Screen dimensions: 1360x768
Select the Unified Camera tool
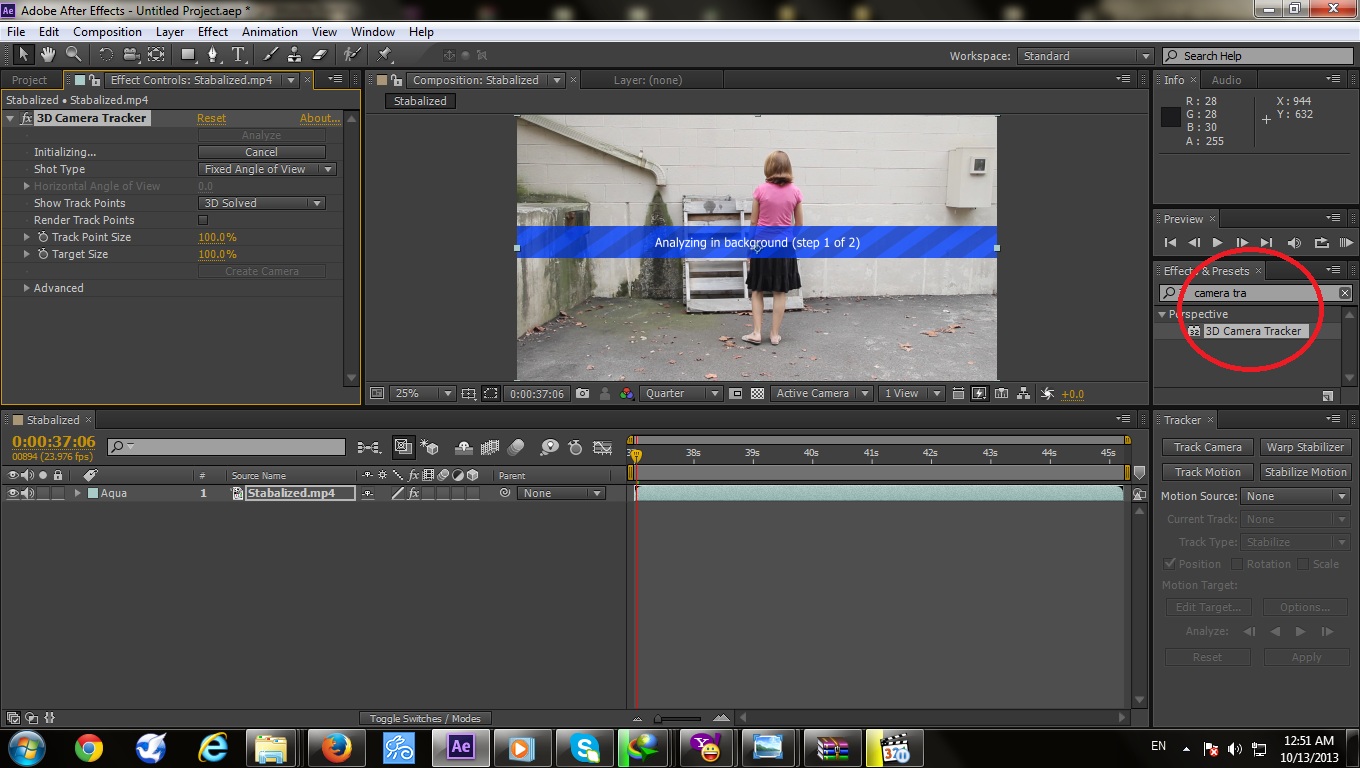coord(131,55)
